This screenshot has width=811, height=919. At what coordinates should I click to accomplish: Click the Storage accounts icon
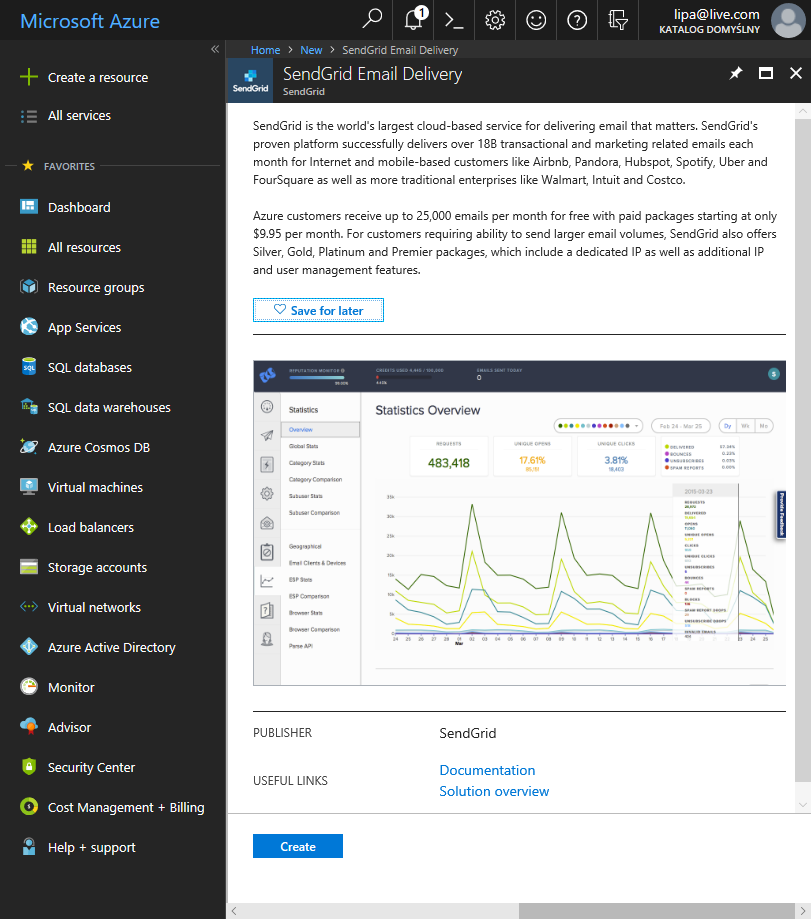(29, 567)
